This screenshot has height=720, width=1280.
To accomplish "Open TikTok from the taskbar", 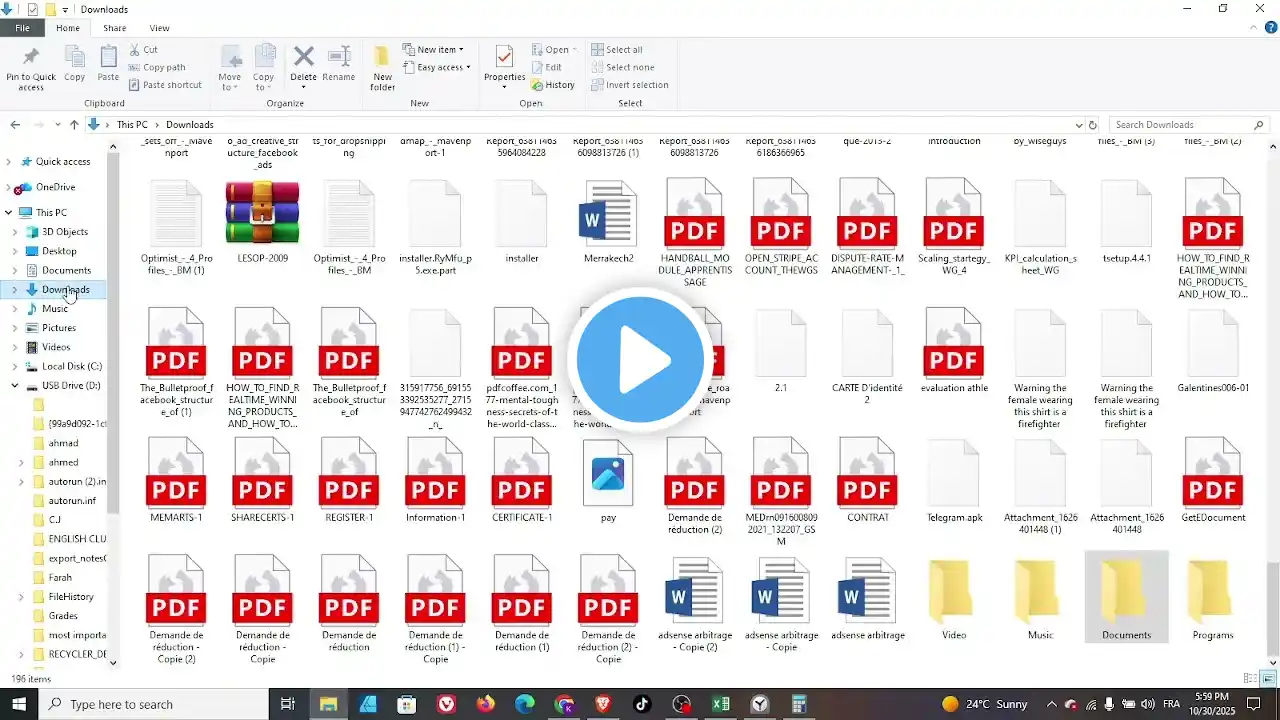I will [x=642, y=704].
